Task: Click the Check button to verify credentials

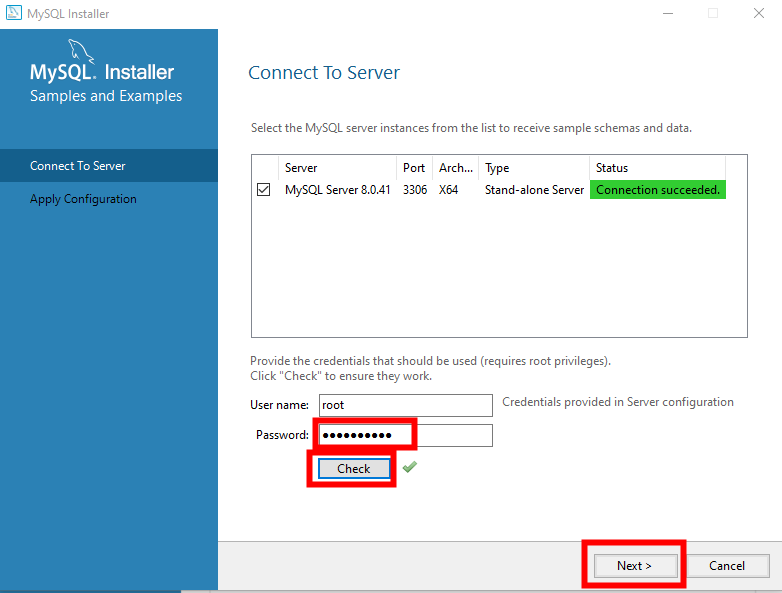Action: (x=354, y=469)
